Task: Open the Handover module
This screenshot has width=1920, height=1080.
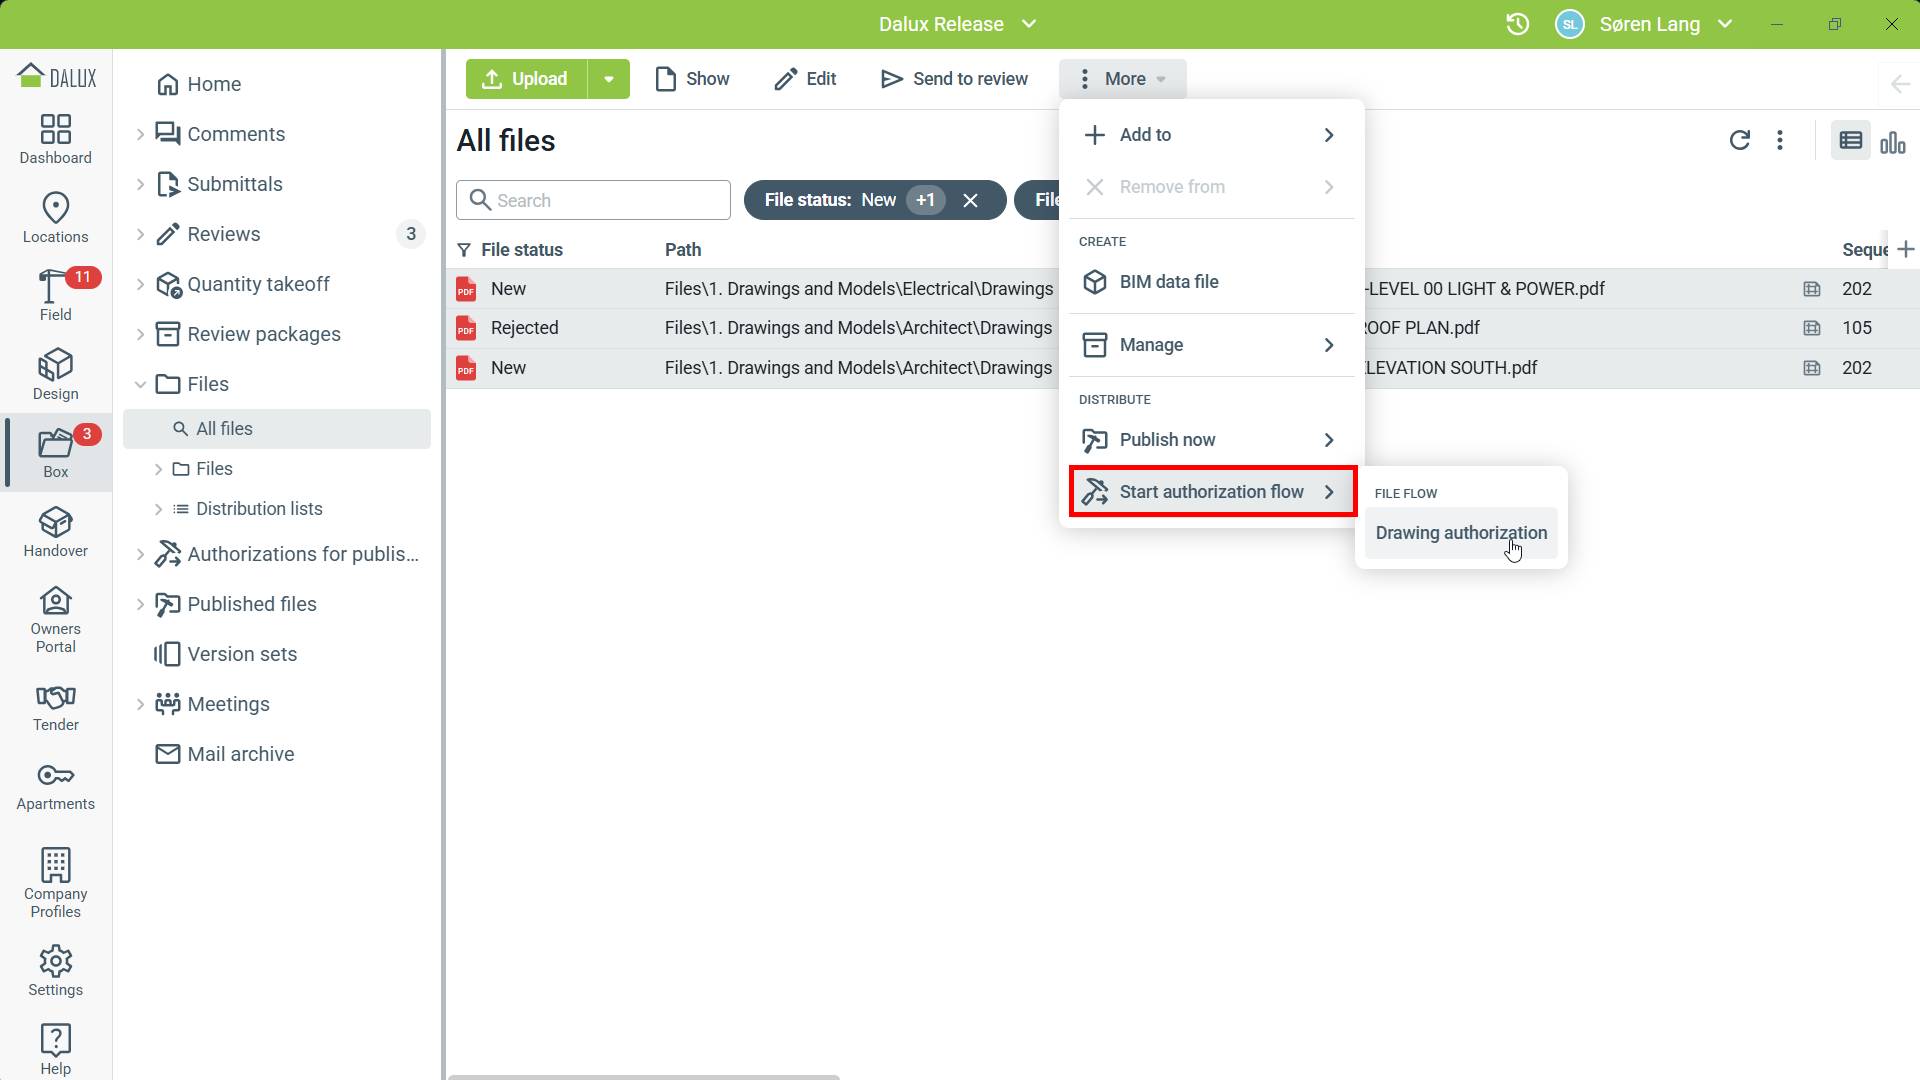Action: pos(55,531)
